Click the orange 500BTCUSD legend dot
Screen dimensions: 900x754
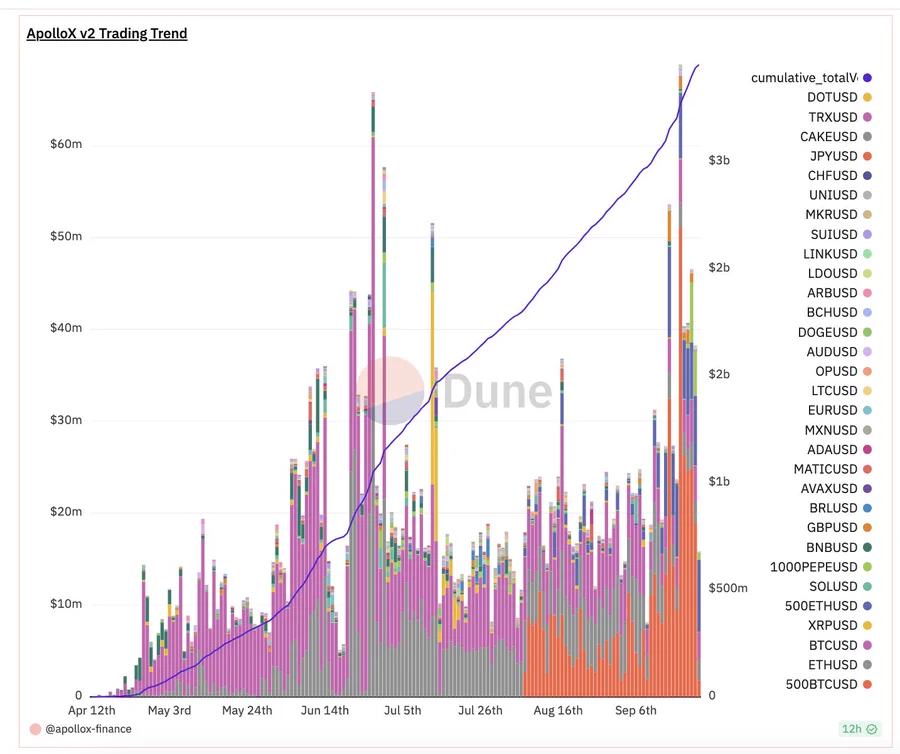(867, 685)
